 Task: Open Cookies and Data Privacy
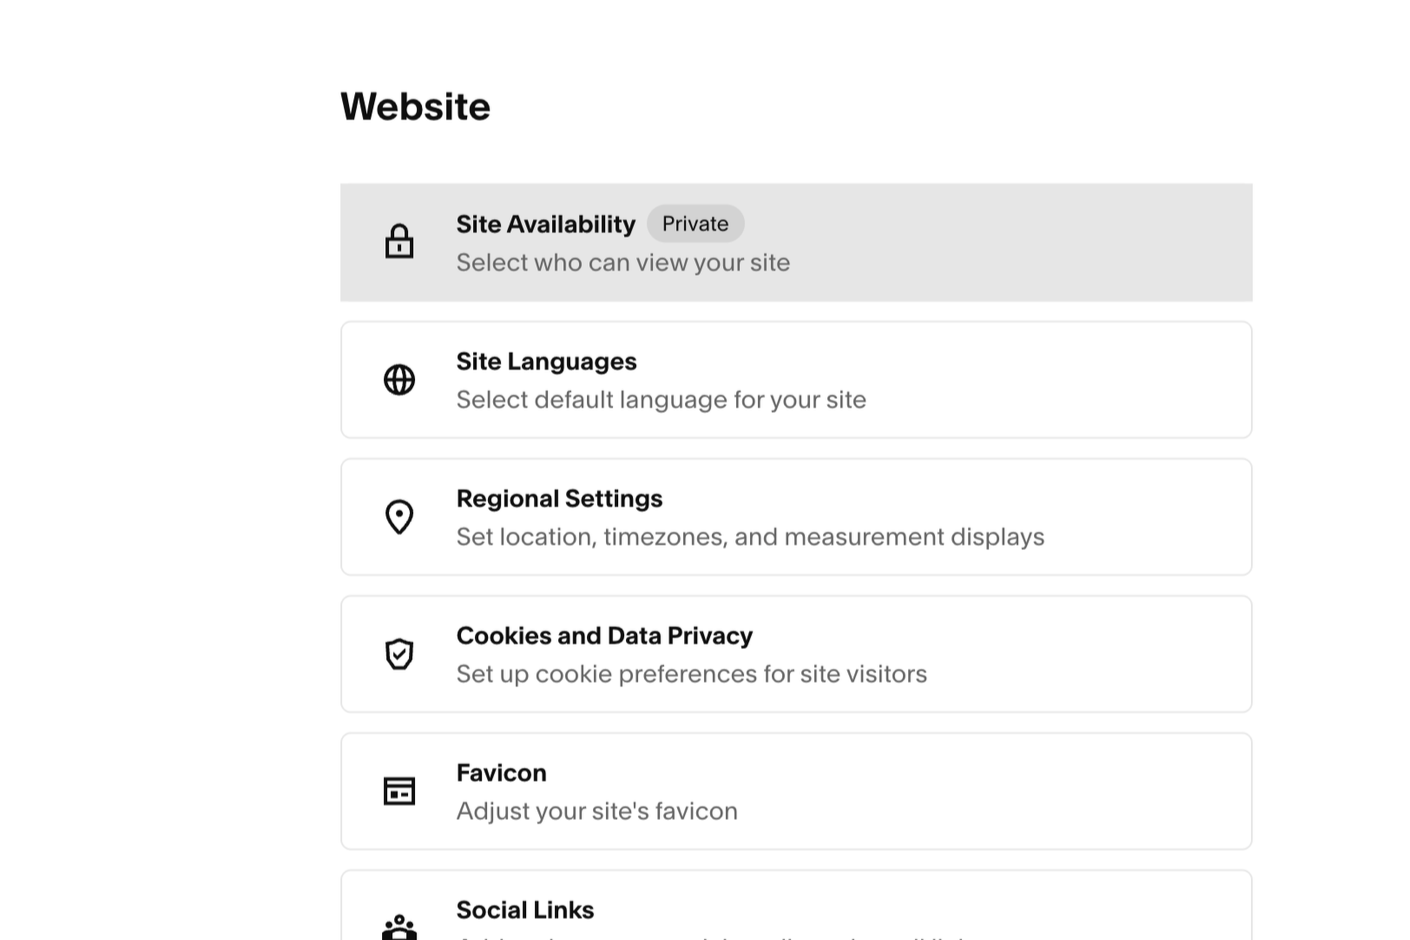(796, 654)
